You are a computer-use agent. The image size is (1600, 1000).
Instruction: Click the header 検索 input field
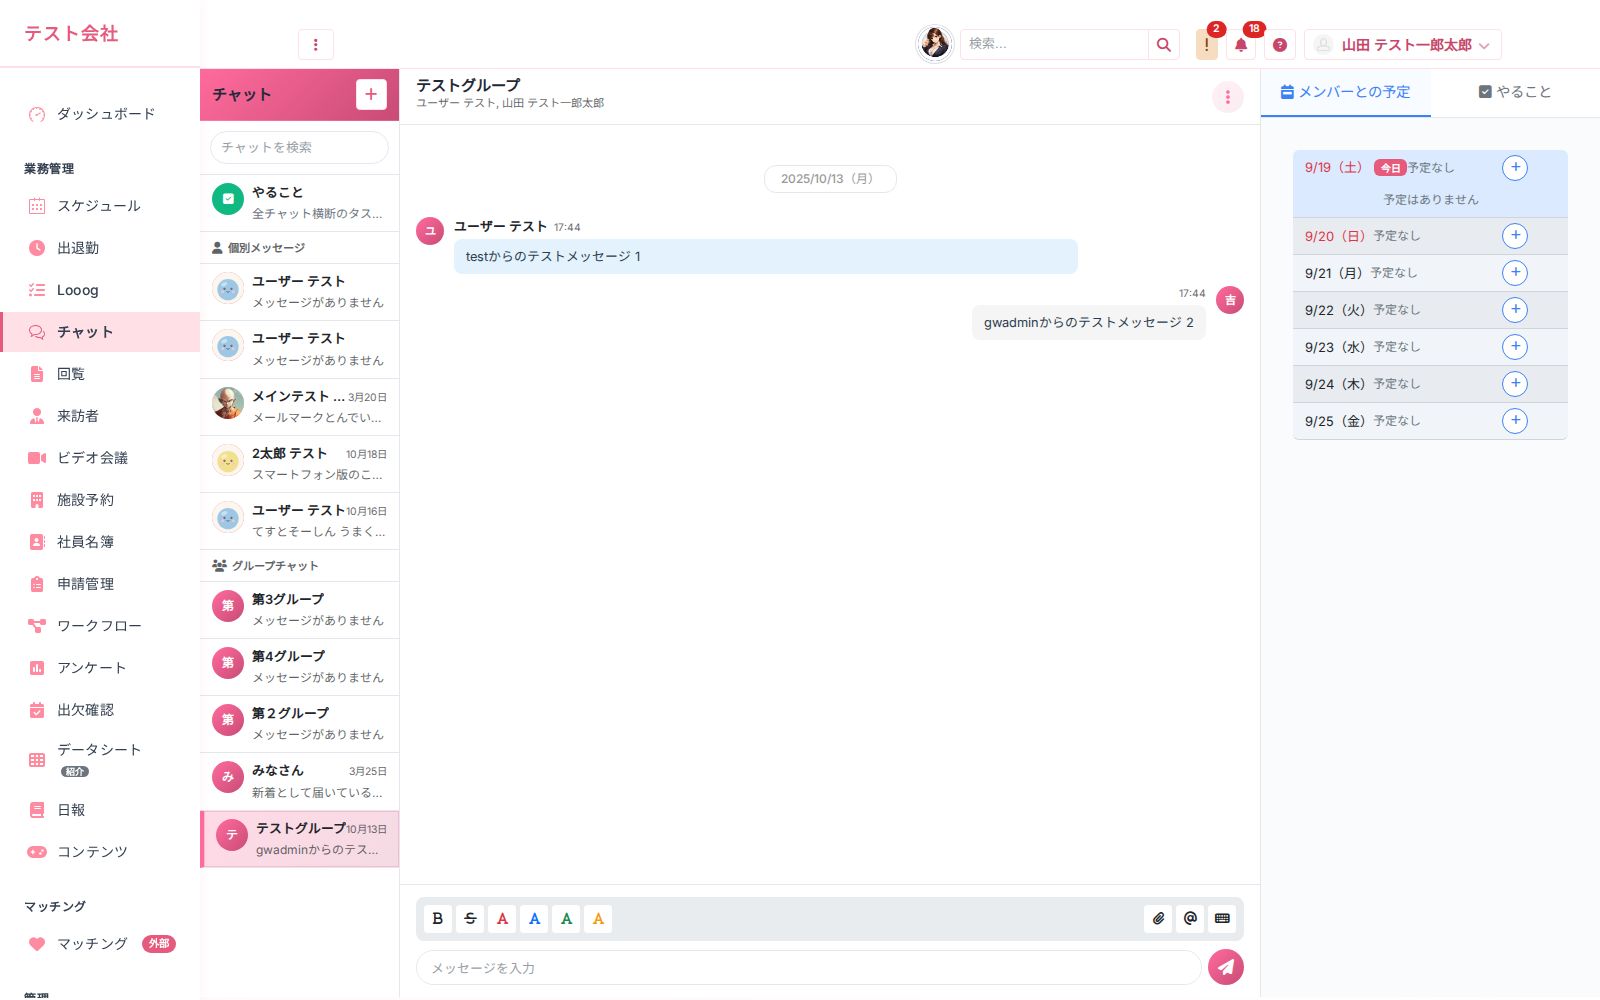pos(1054,44)
